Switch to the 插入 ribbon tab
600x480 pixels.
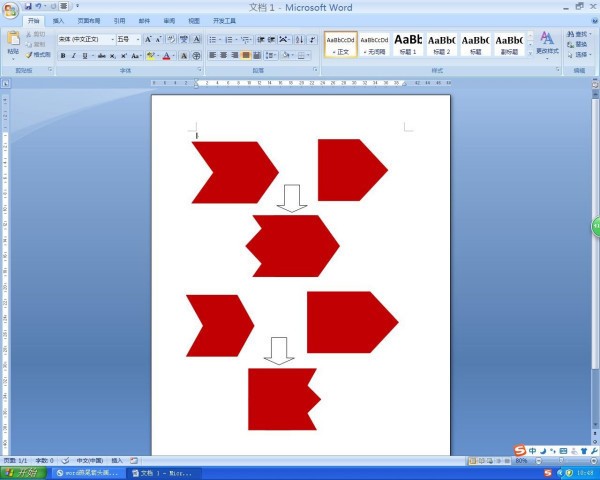[x=58, y=20]
